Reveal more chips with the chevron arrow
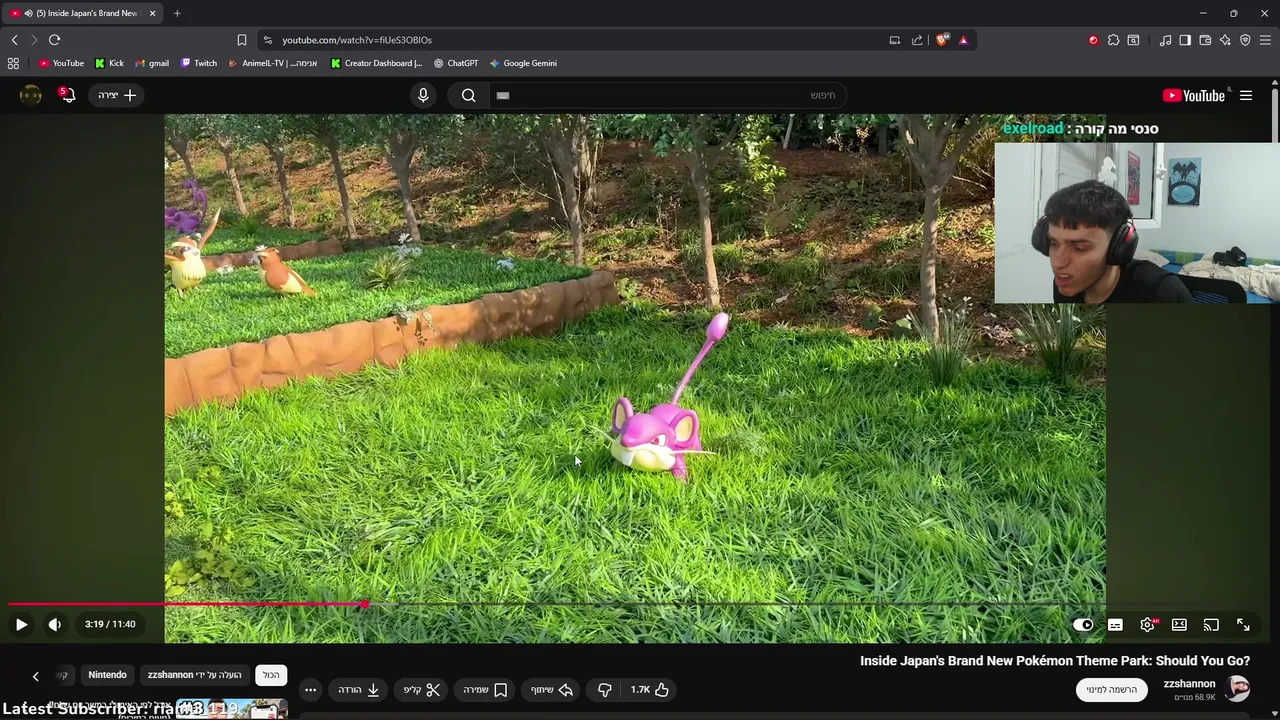The height and width of the screenshot is (720, 1280). 35,676
